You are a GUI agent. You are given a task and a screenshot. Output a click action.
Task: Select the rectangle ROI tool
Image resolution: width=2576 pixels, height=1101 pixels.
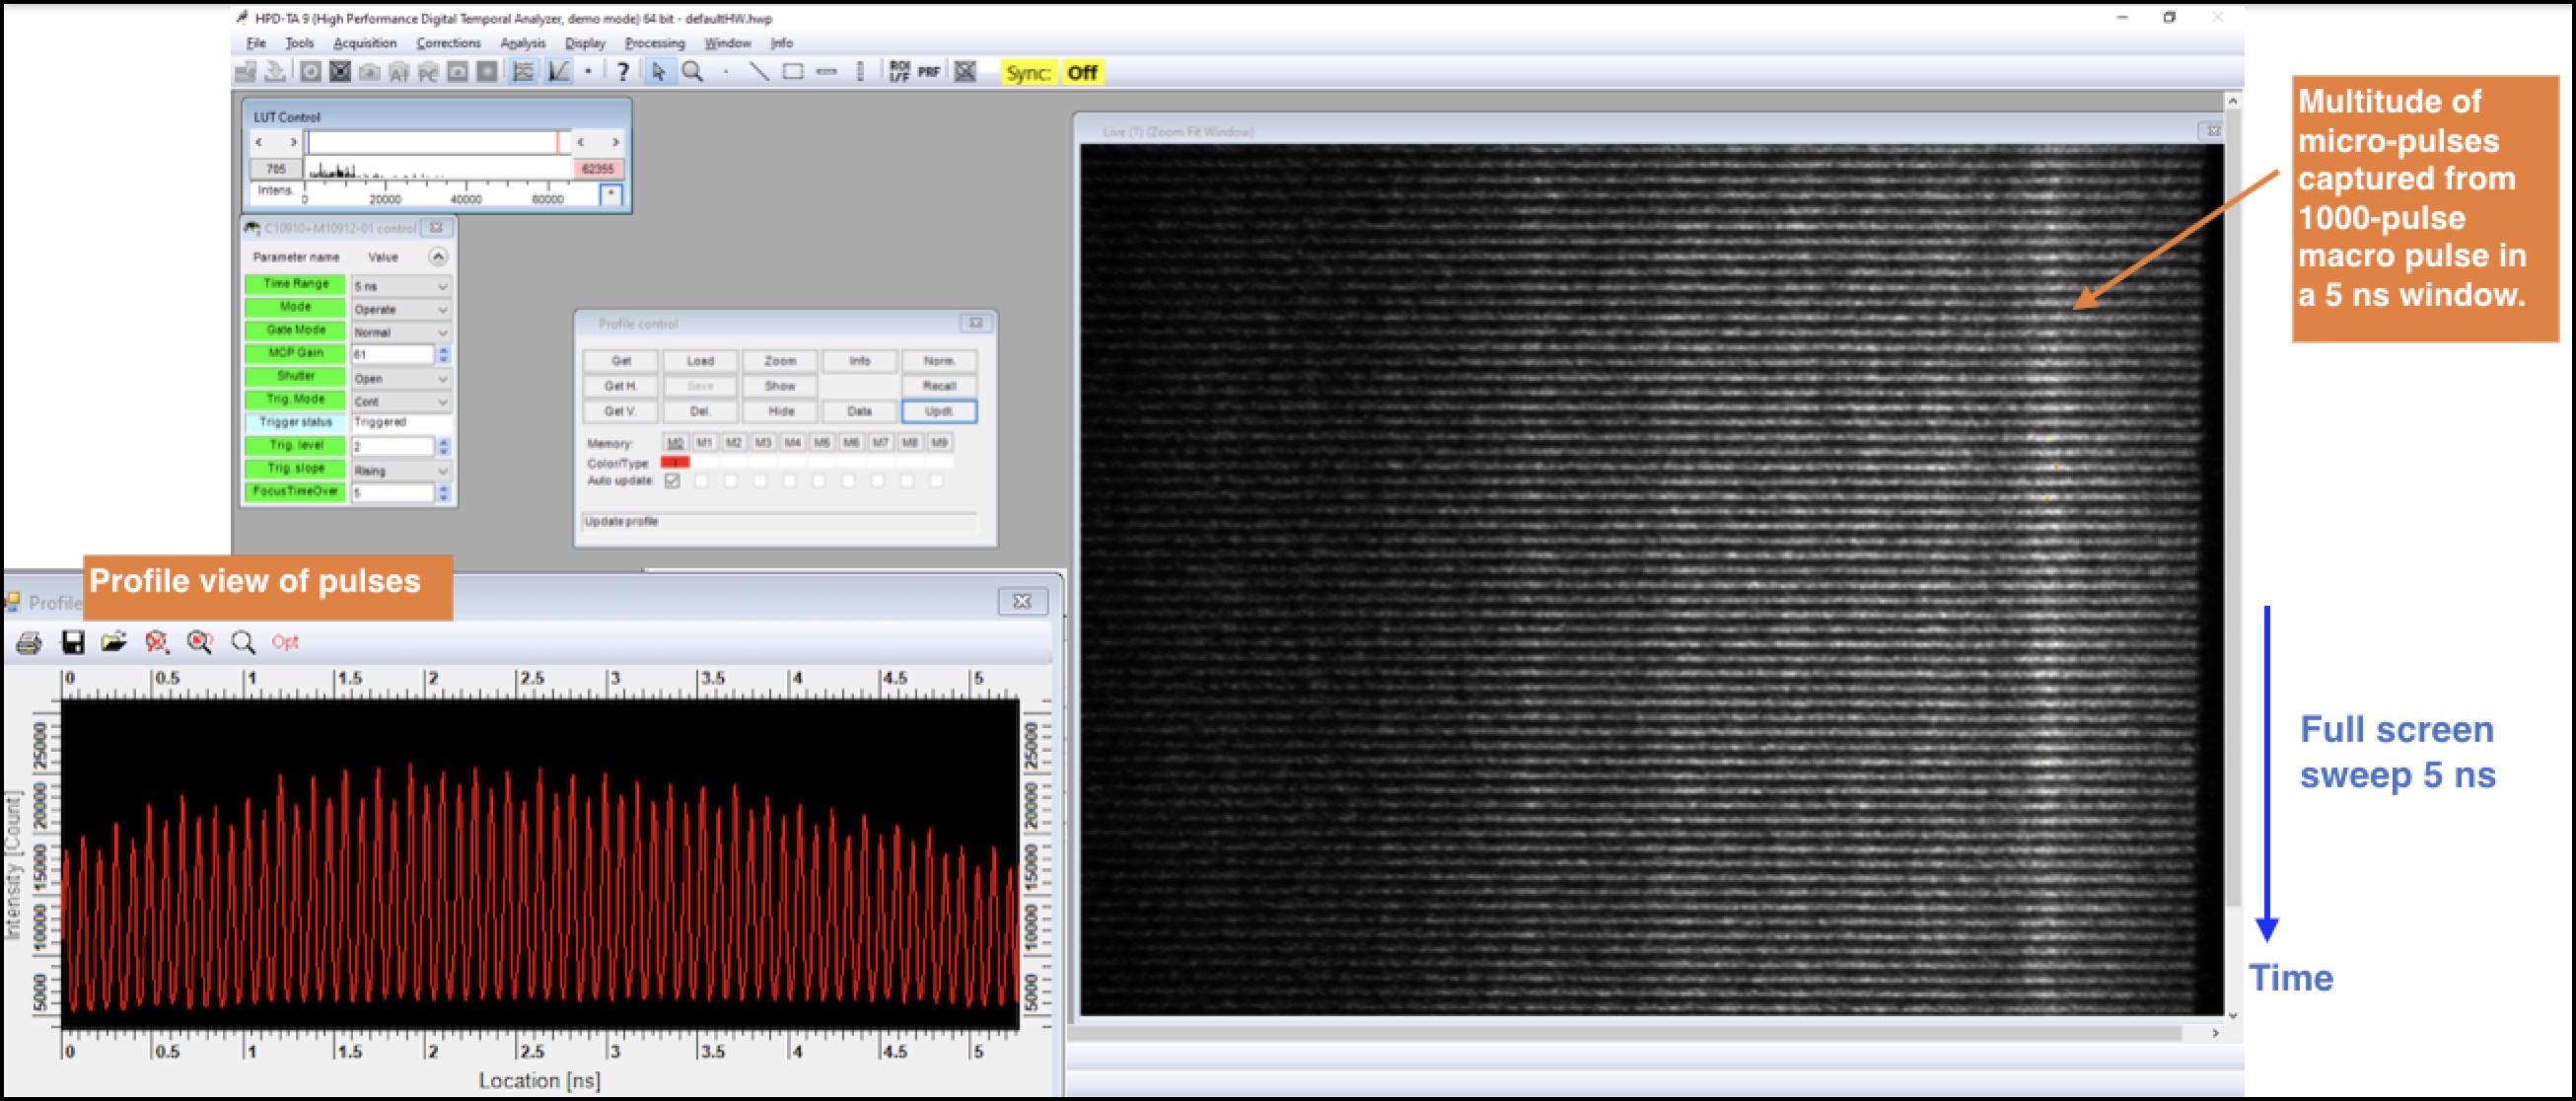[793, 72]
